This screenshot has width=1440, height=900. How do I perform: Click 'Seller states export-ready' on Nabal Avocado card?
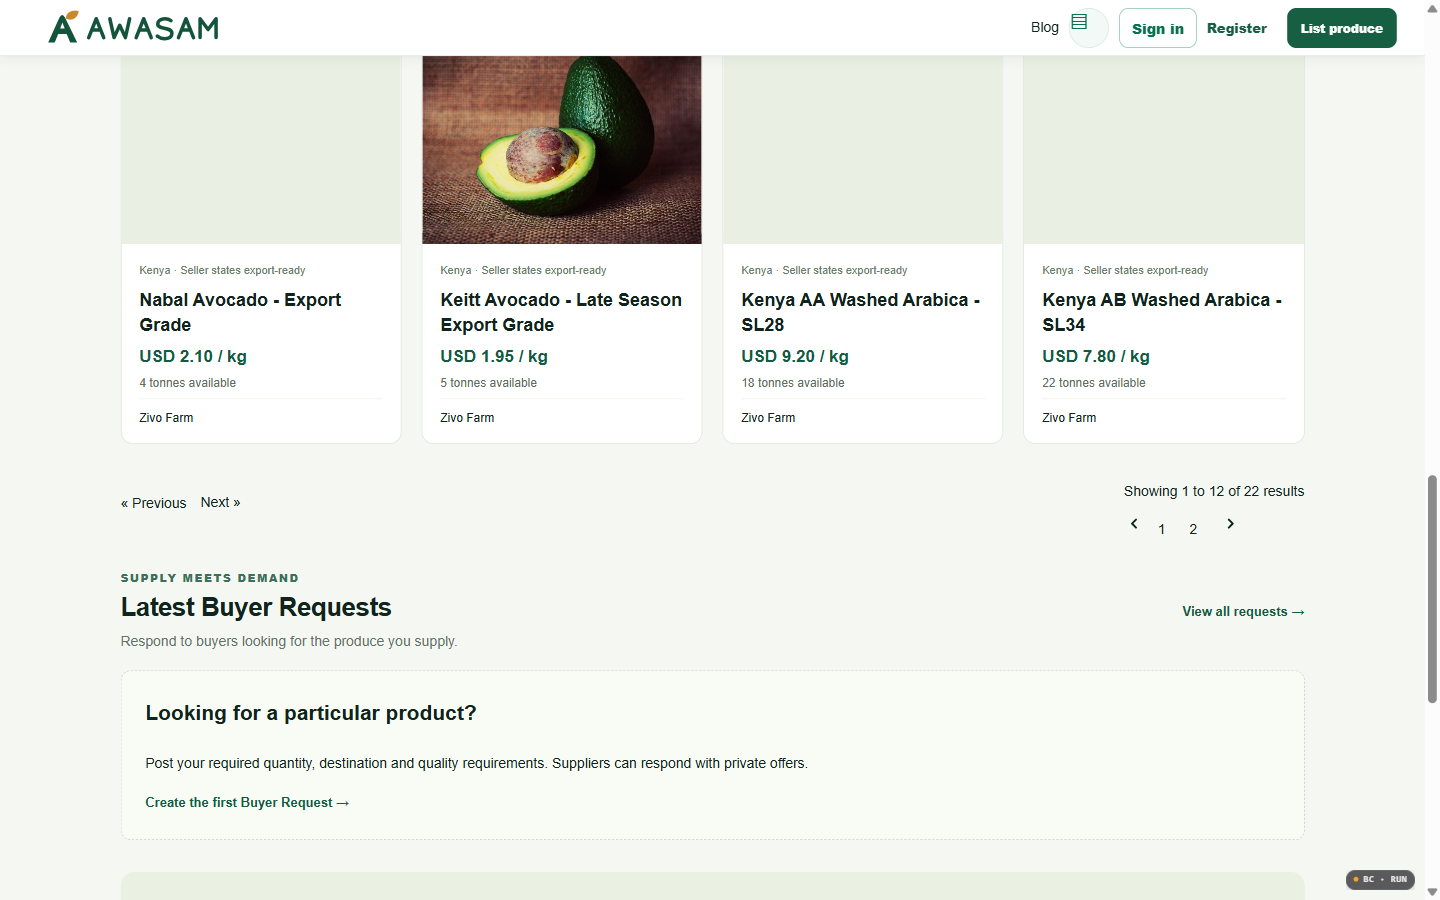[243, 270]
